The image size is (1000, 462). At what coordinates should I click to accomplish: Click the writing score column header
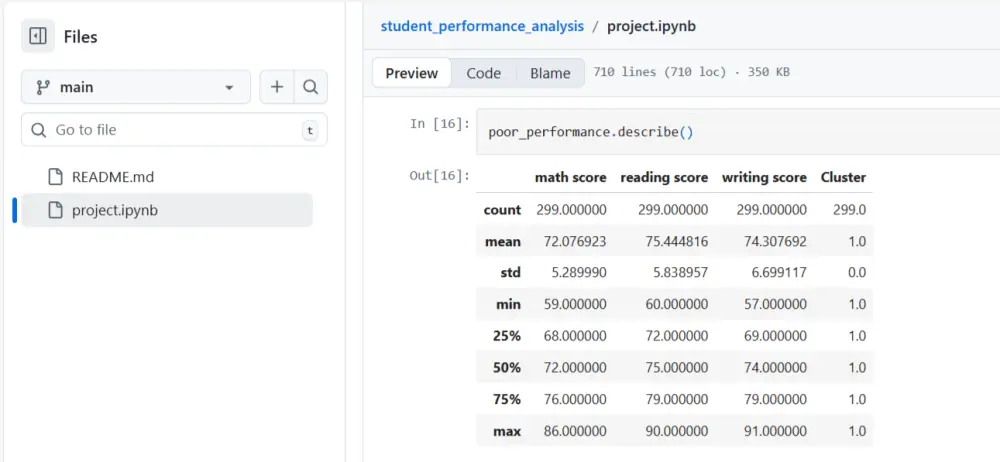[x=764, y=177]
